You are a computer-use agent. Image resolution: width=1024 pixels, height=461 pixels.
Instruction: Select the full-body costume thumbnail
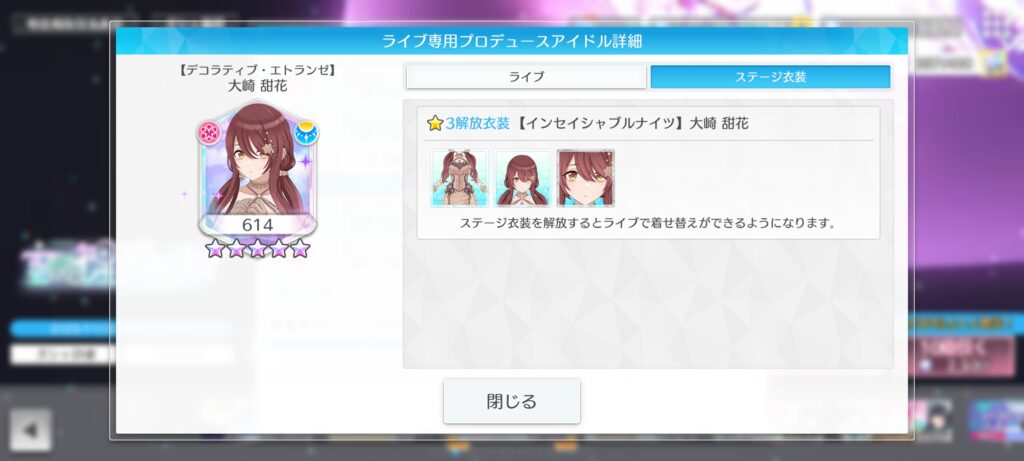point(460,178)
